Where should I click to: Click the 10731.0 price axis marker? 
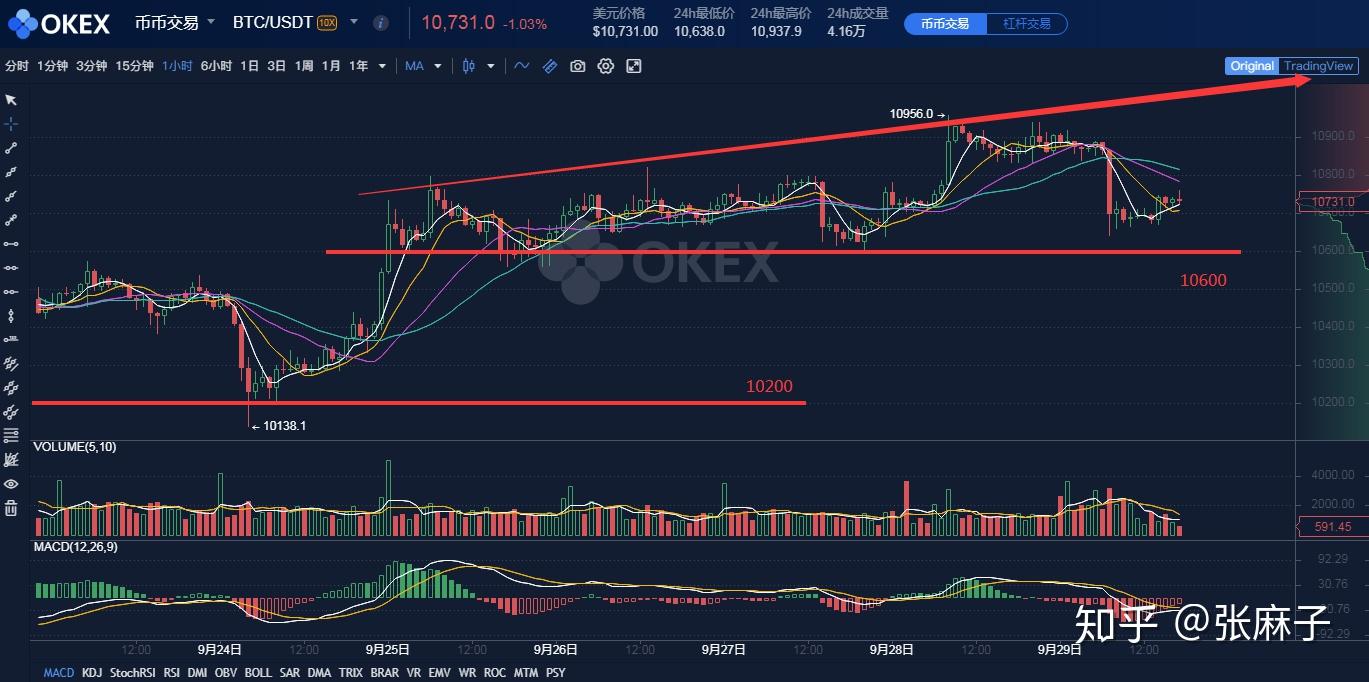point(1332,202)
